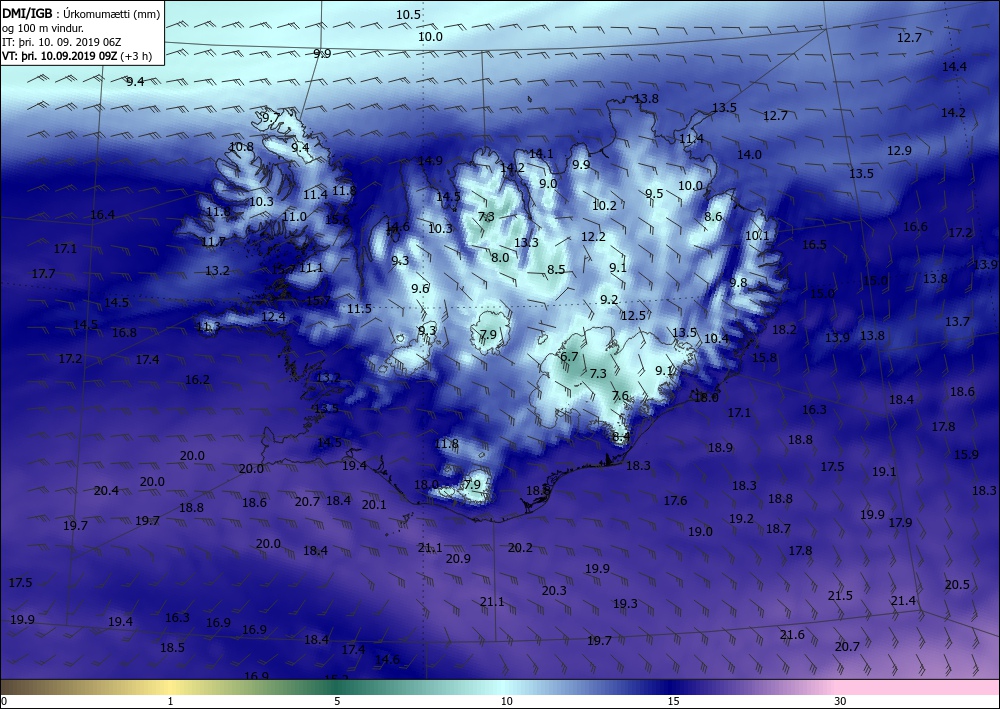Click the 12.5 value label
1000x709 pixels.
pos(633,316)
